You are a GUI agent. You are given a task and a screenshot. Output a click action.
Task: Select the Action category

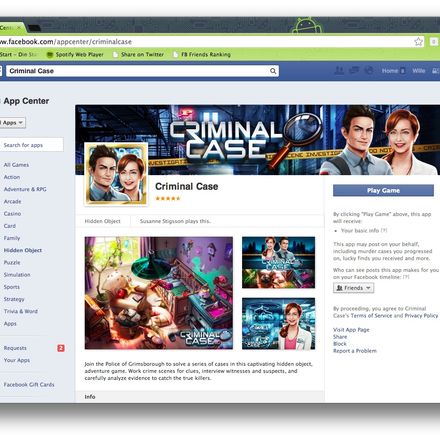coord(12,177)
